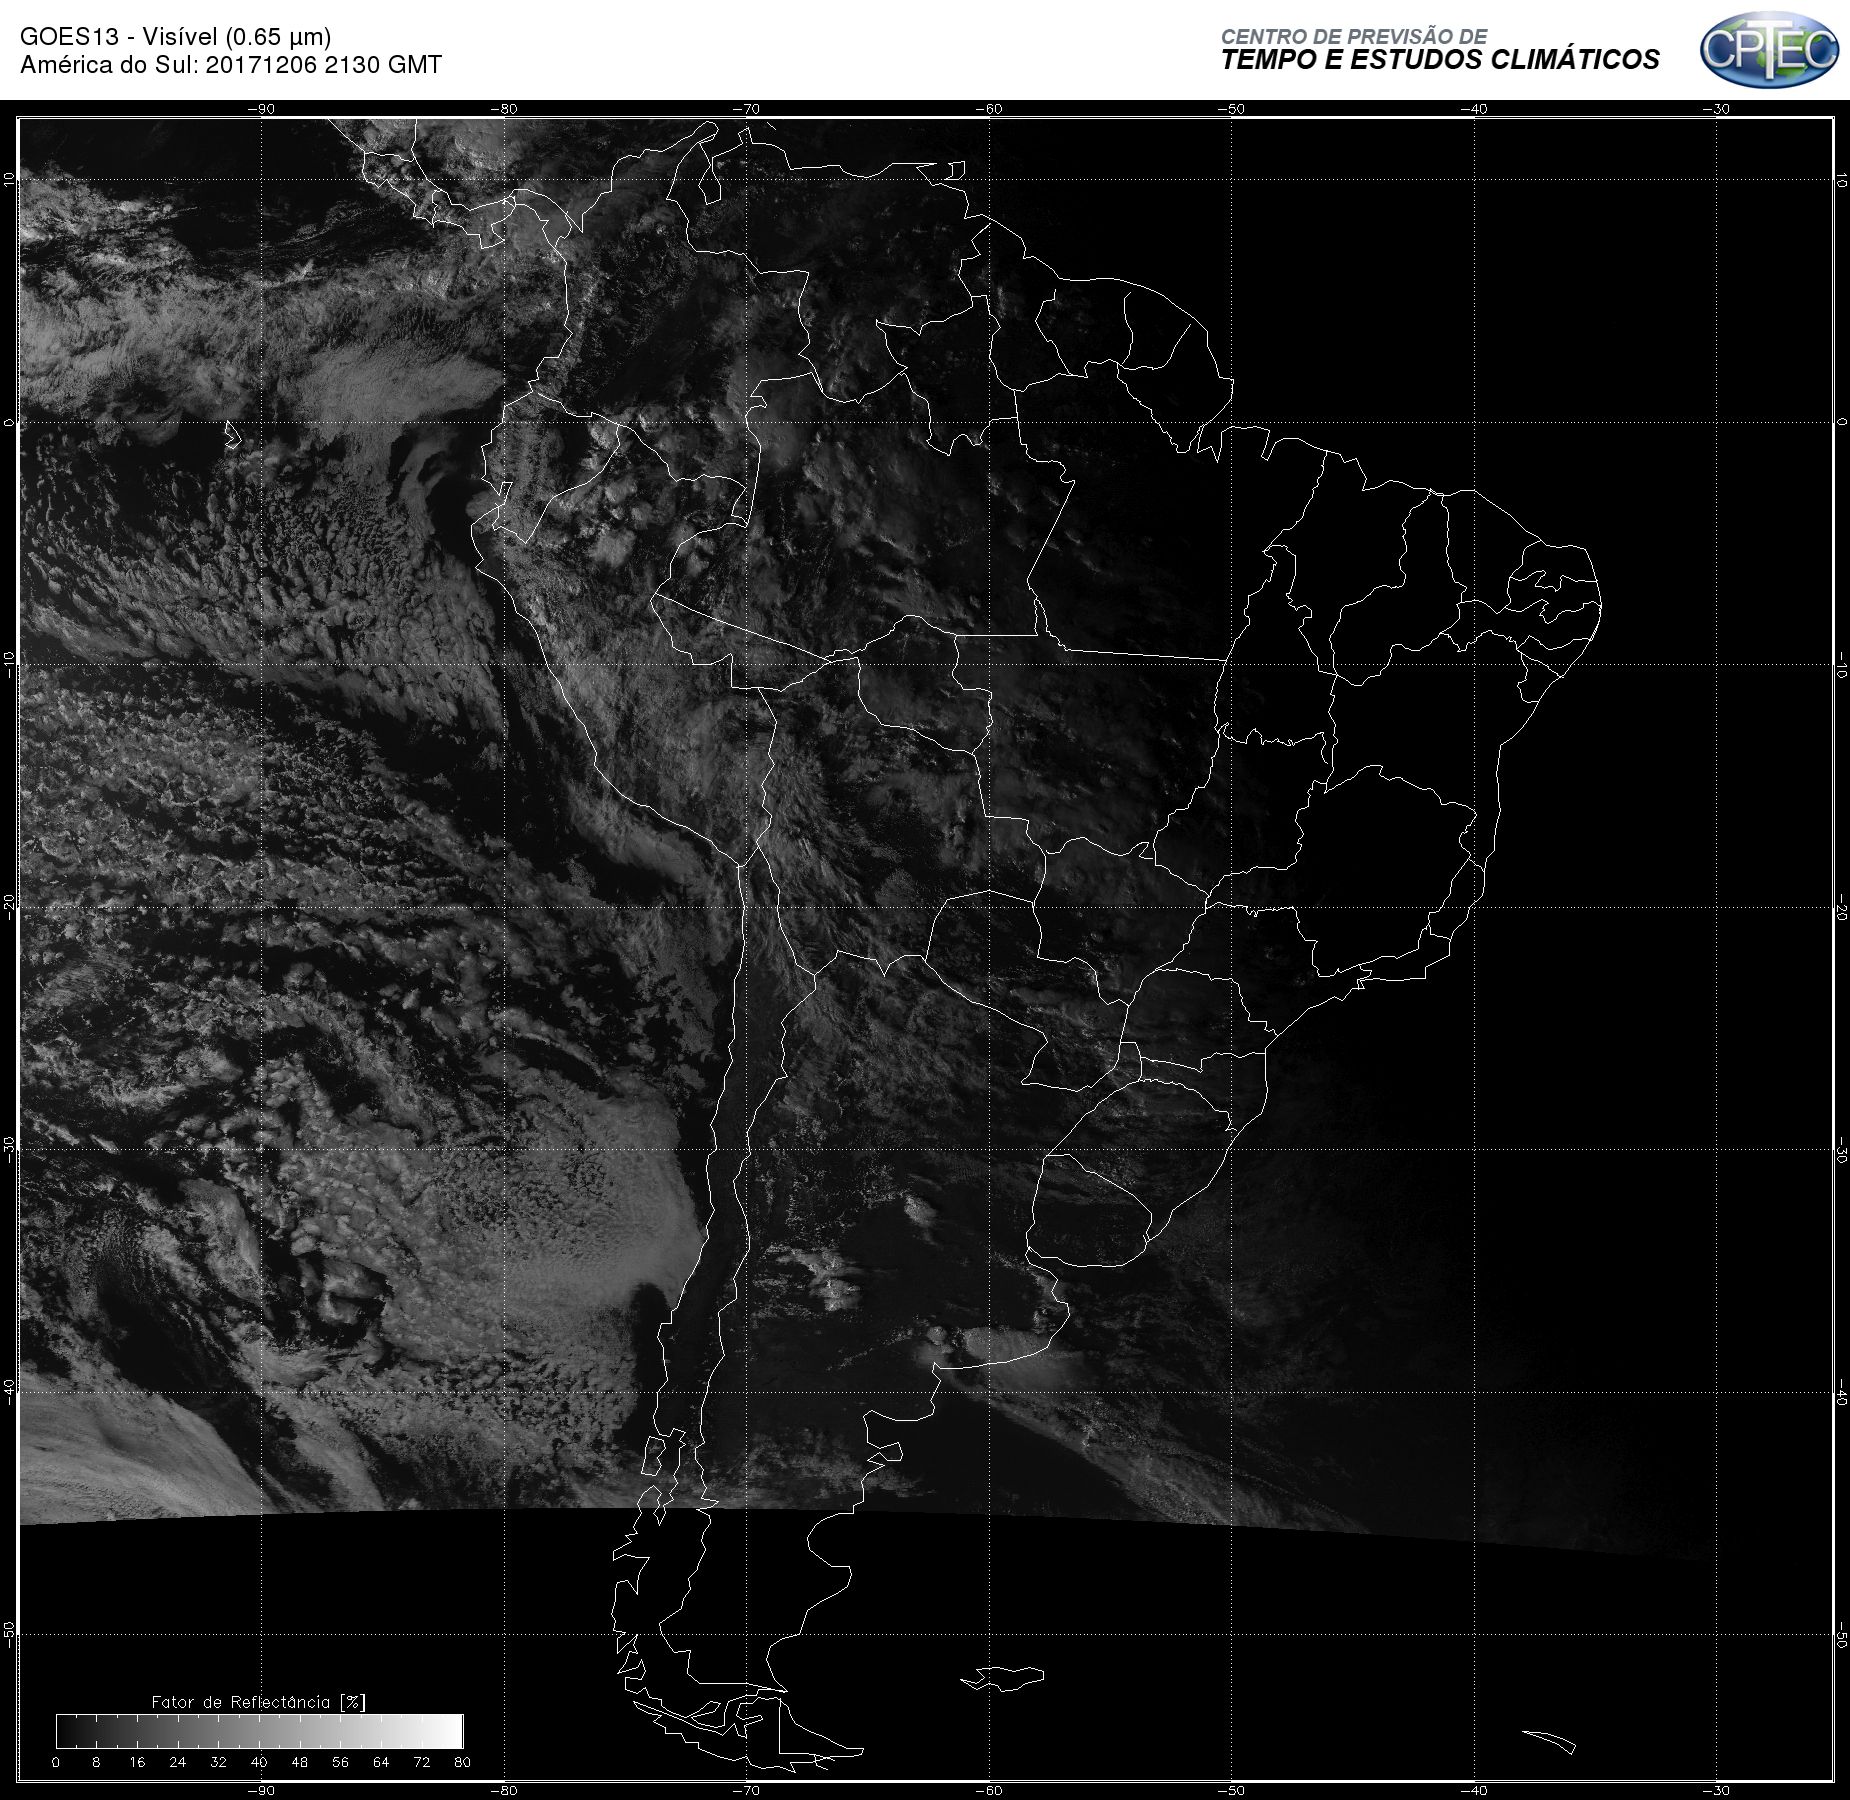
Task: Click the Falkland Islands outline on the map
Action: click(1003, 1678)
